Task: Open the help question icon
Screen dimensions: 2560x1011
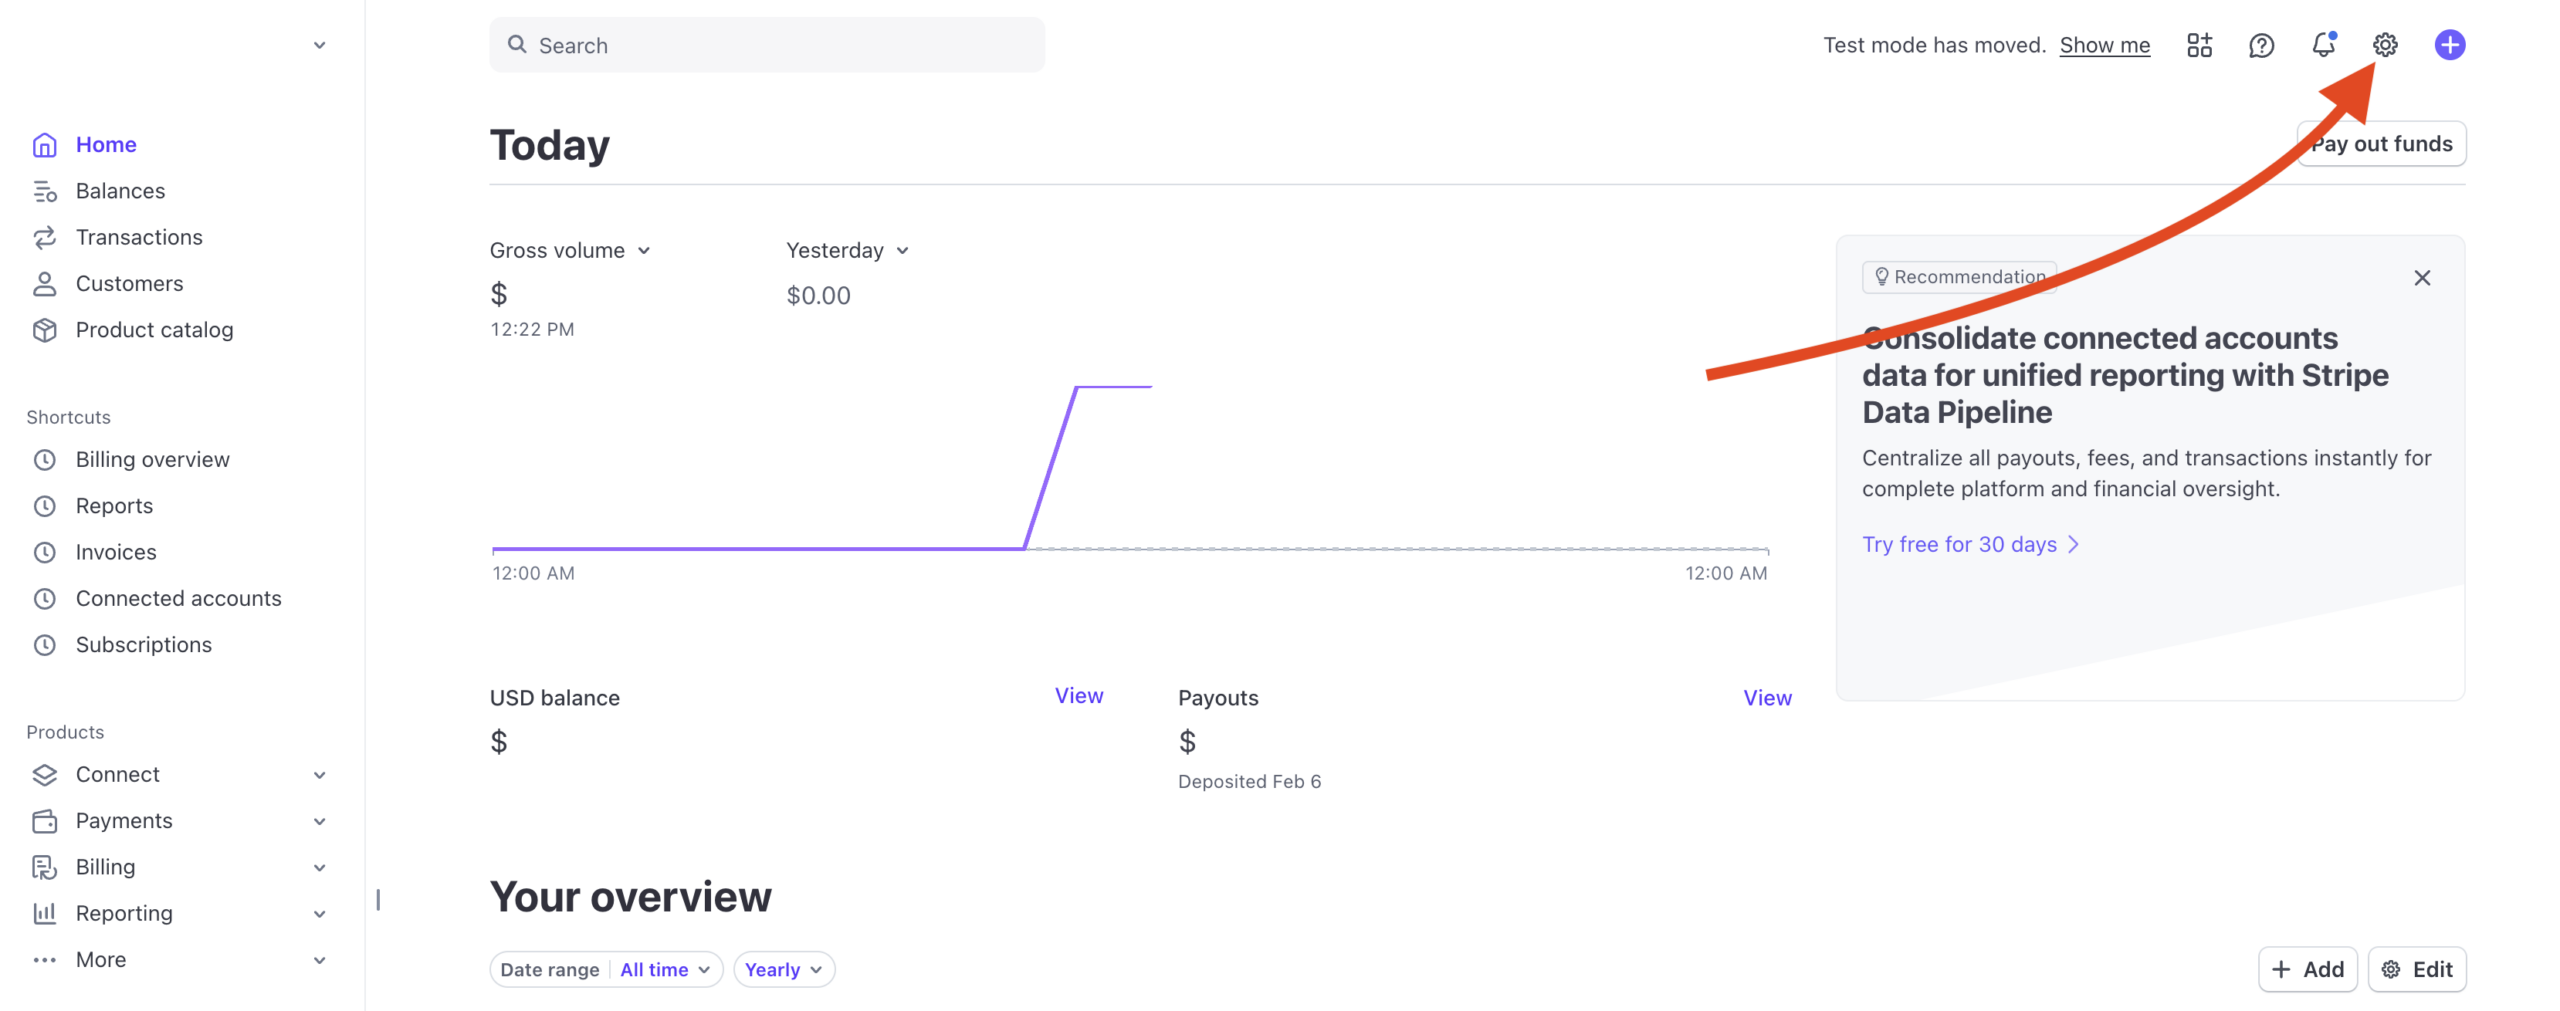Action: pyautogui.click(x=2260, y=45)
